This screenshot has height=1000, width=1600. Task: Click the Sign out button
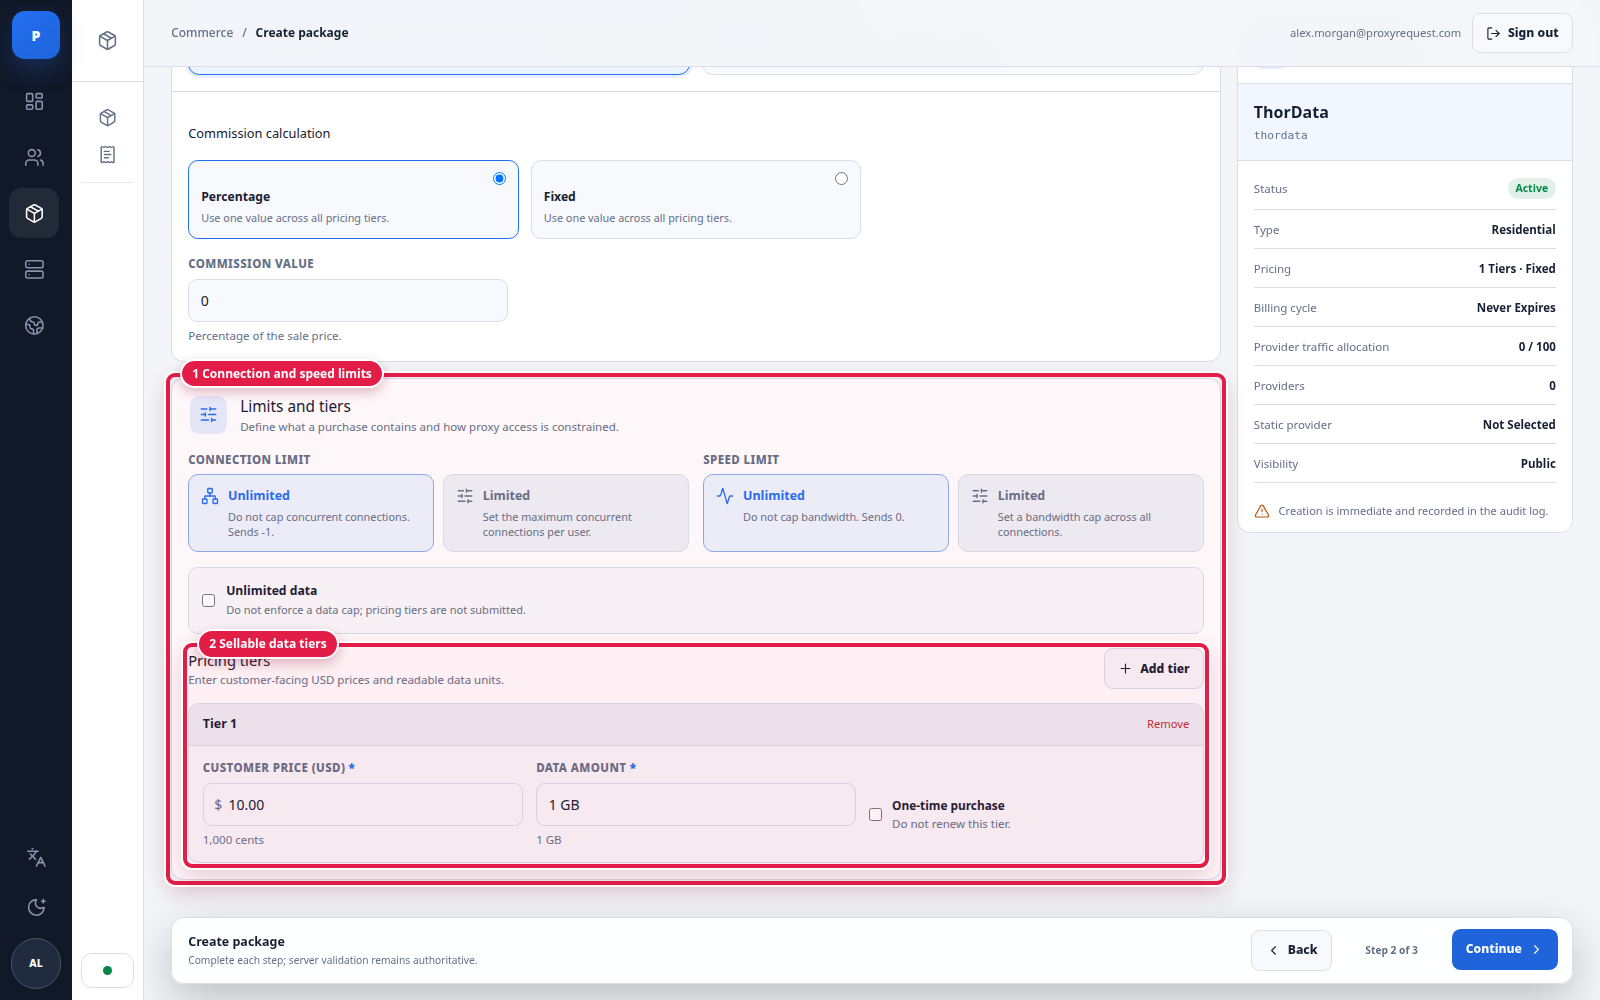tap(1522, 33)
